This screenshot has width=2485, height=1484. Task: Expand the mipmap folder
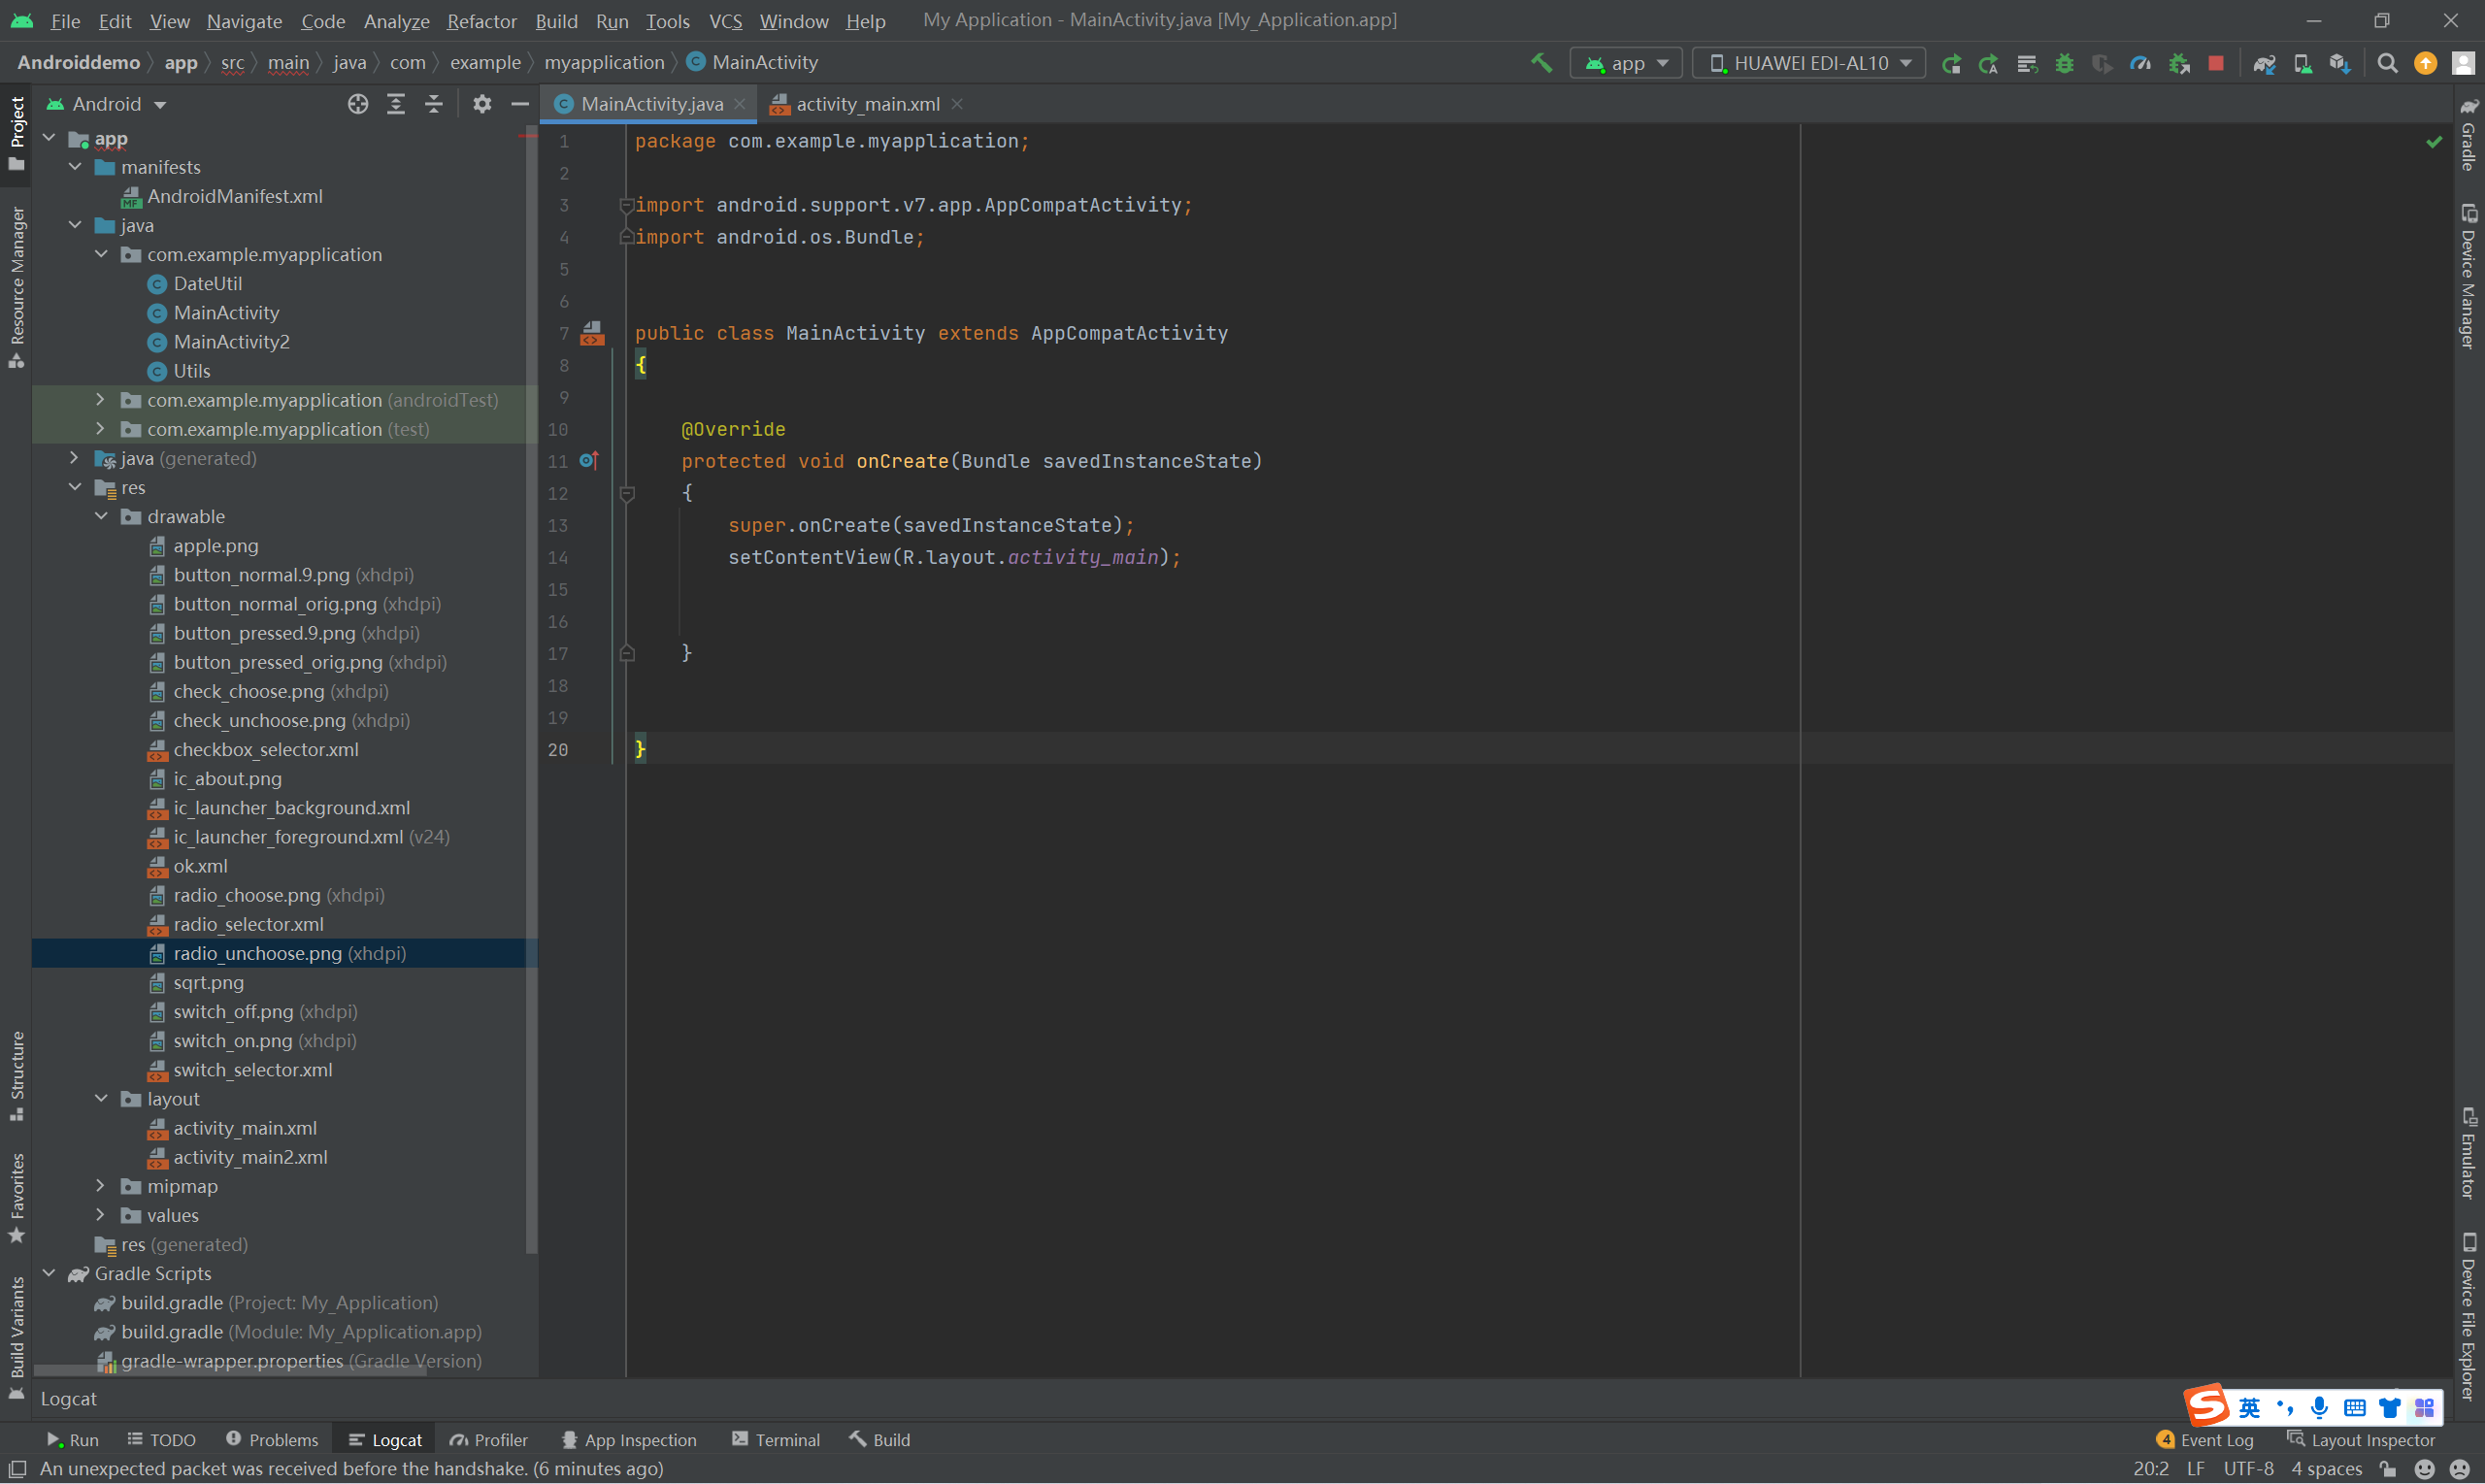[x=100, y=1186]
